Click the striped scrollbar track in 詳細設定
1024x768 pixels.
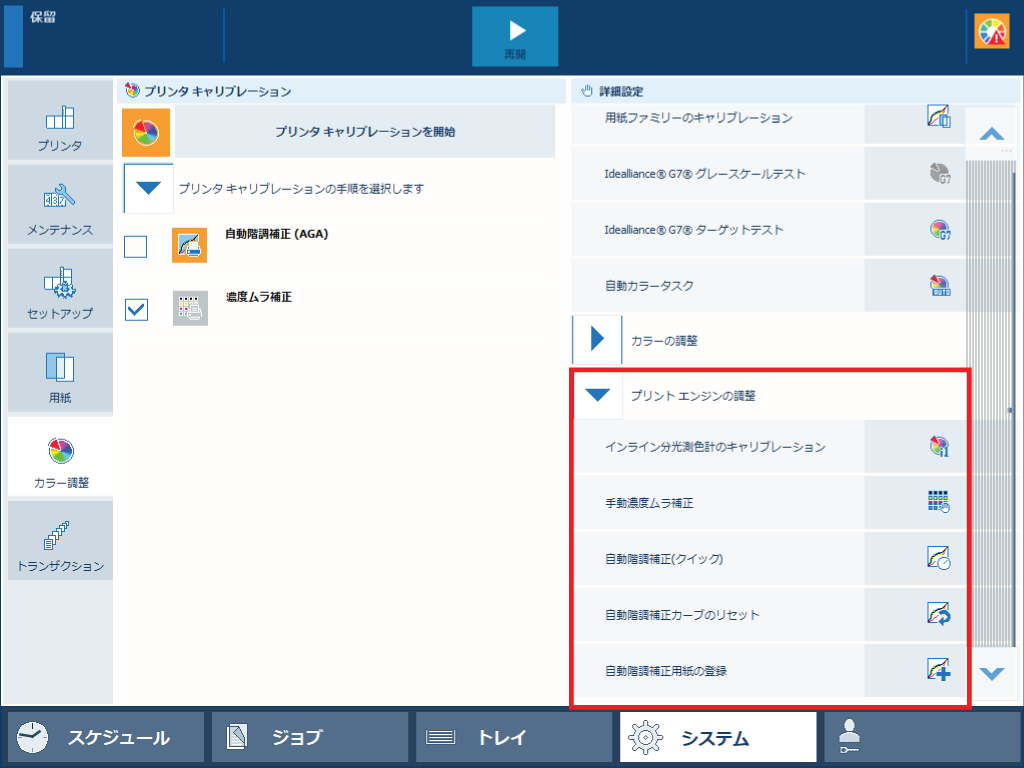[x=991, y=404]
